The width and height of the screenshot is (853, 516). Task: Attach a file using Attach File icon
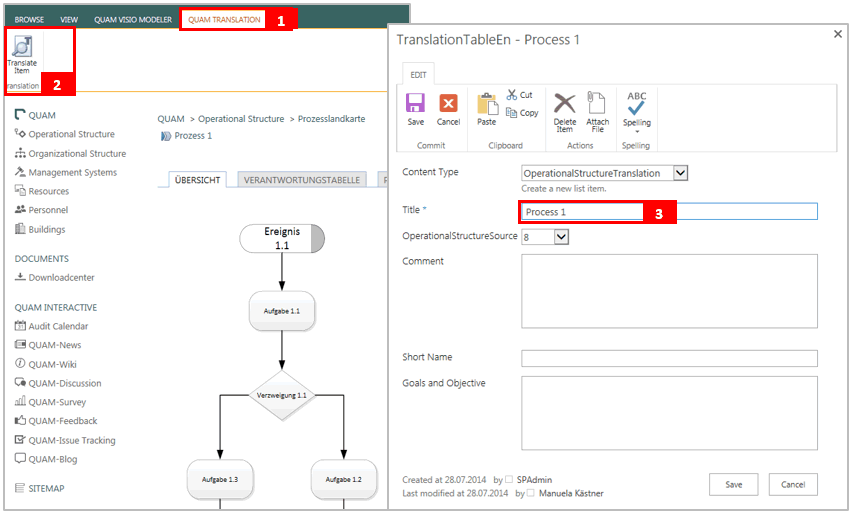click(597, 108)
